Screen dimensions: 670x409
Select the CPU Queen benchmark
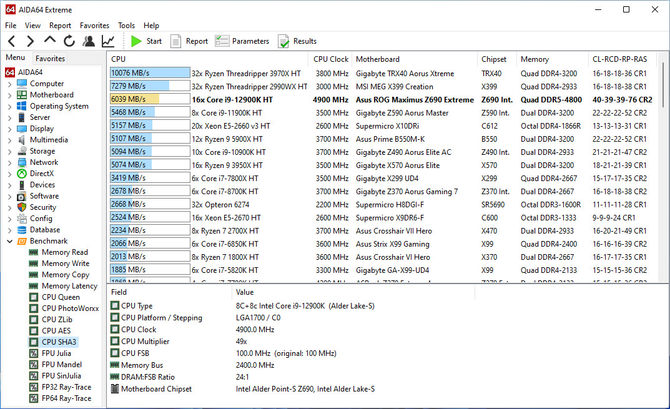tap(60, 297)
